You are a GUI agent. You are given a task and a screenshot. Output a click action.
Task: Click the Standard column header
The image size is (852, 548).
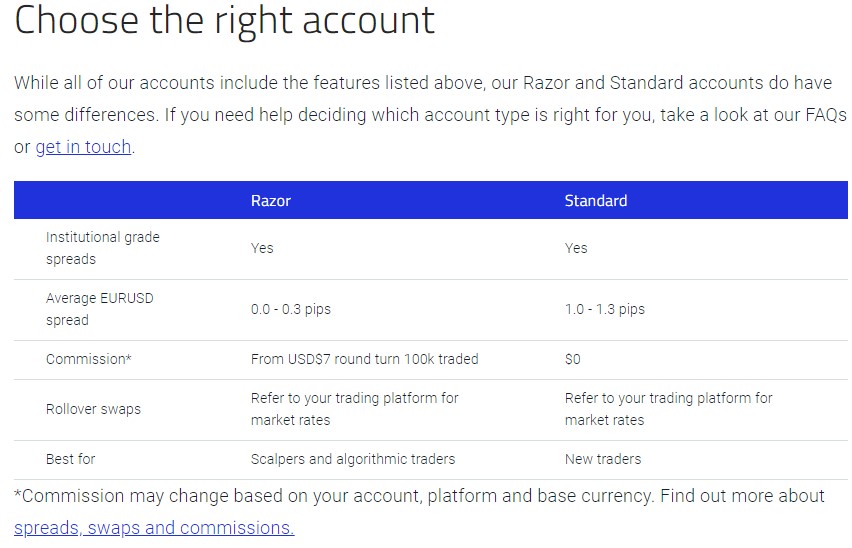point(595,201)
